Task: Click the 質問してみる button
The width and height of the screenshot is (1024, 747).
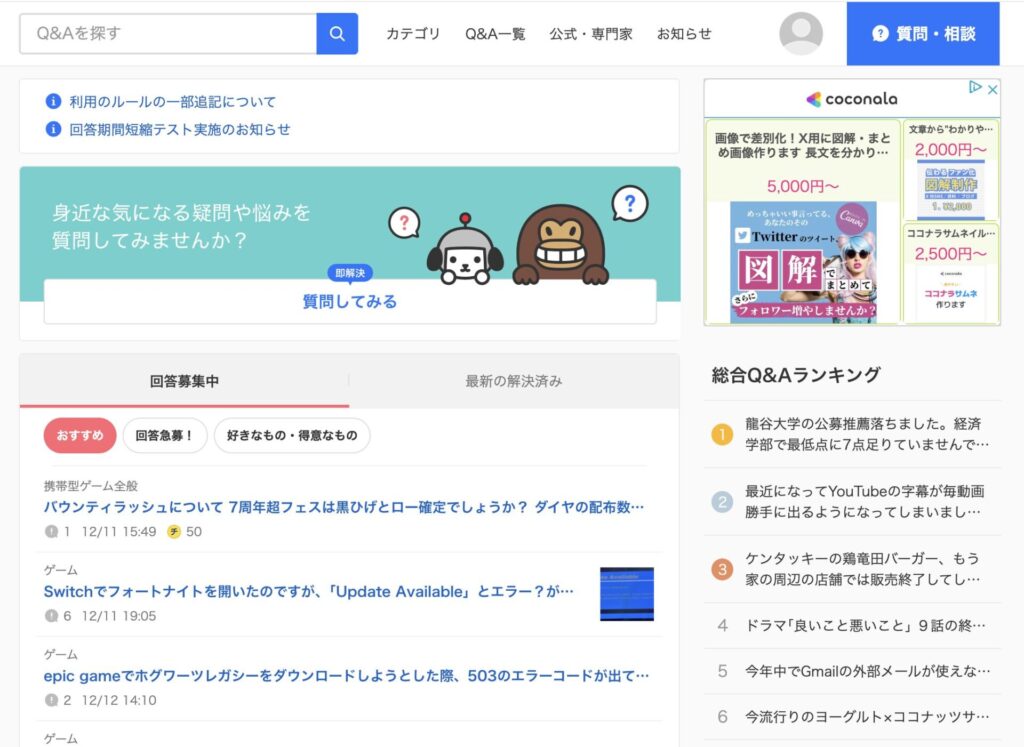Action: [350, 301]
